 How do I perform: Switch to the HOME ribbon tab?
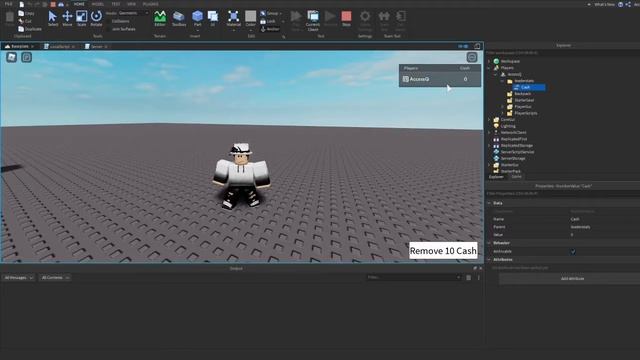79,4
